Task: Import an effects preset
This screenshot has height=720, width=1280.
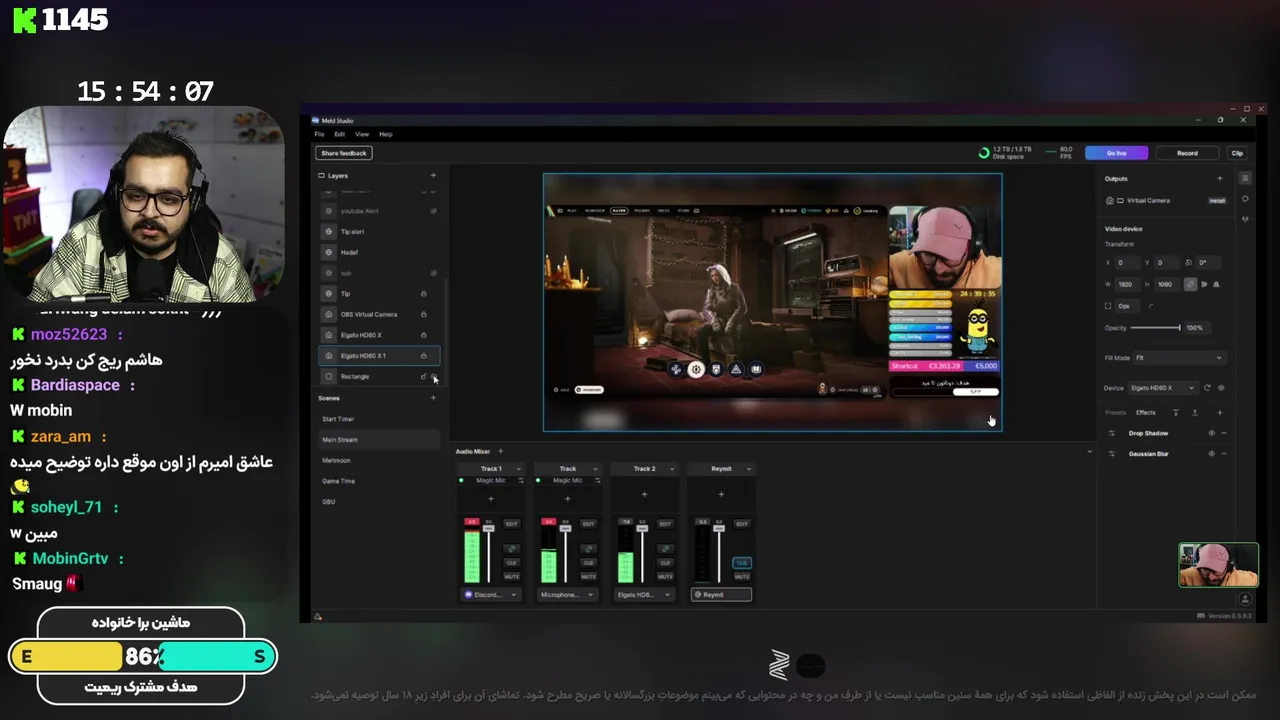Action: coord(1176,412)
